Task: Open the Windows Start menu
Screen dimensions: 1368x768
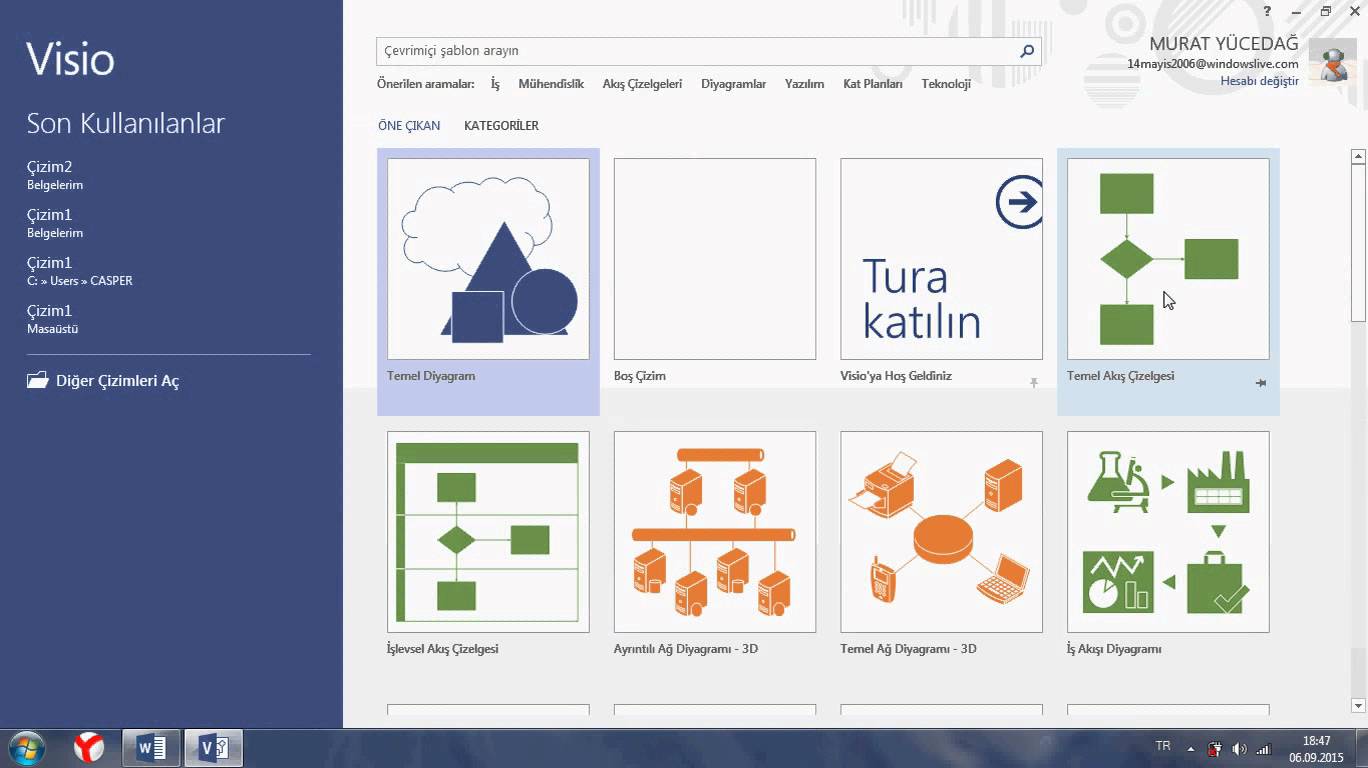Action: pos(26,747)
